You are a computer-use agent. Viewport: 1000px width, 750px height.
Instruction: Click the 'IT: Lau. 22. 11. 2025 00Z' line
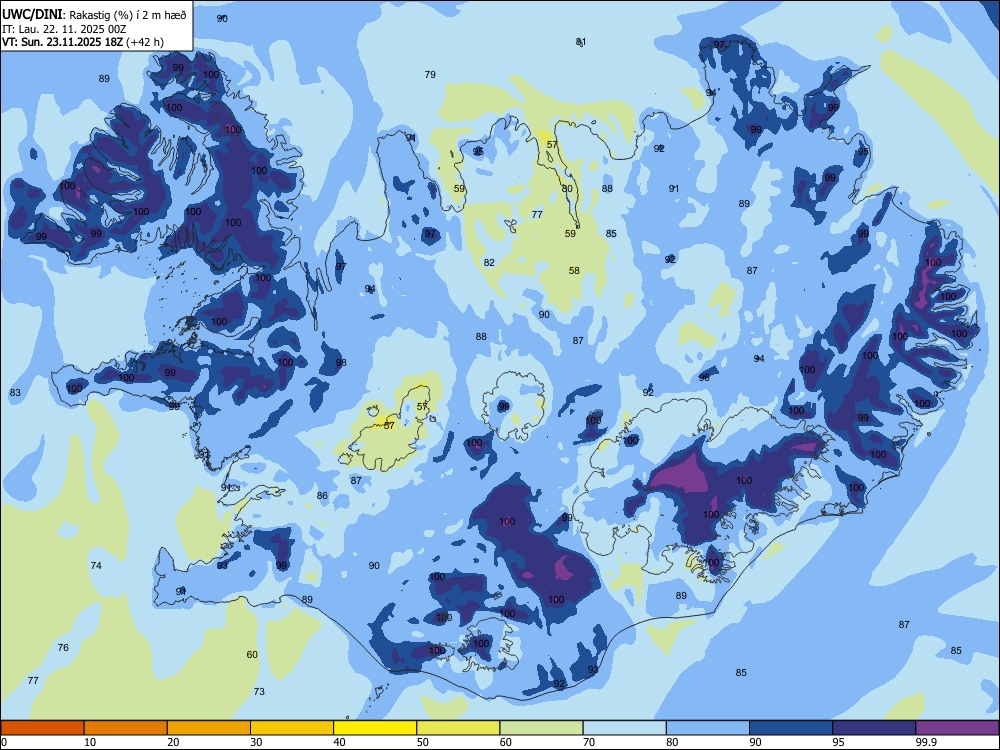62,29
